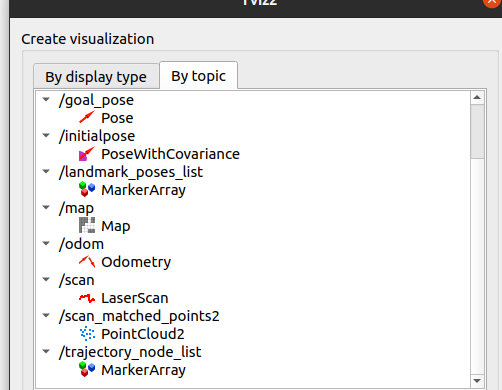502x390 pixels.
Task: Click the topic list scrollbar thumb
Action: point(477,131)
